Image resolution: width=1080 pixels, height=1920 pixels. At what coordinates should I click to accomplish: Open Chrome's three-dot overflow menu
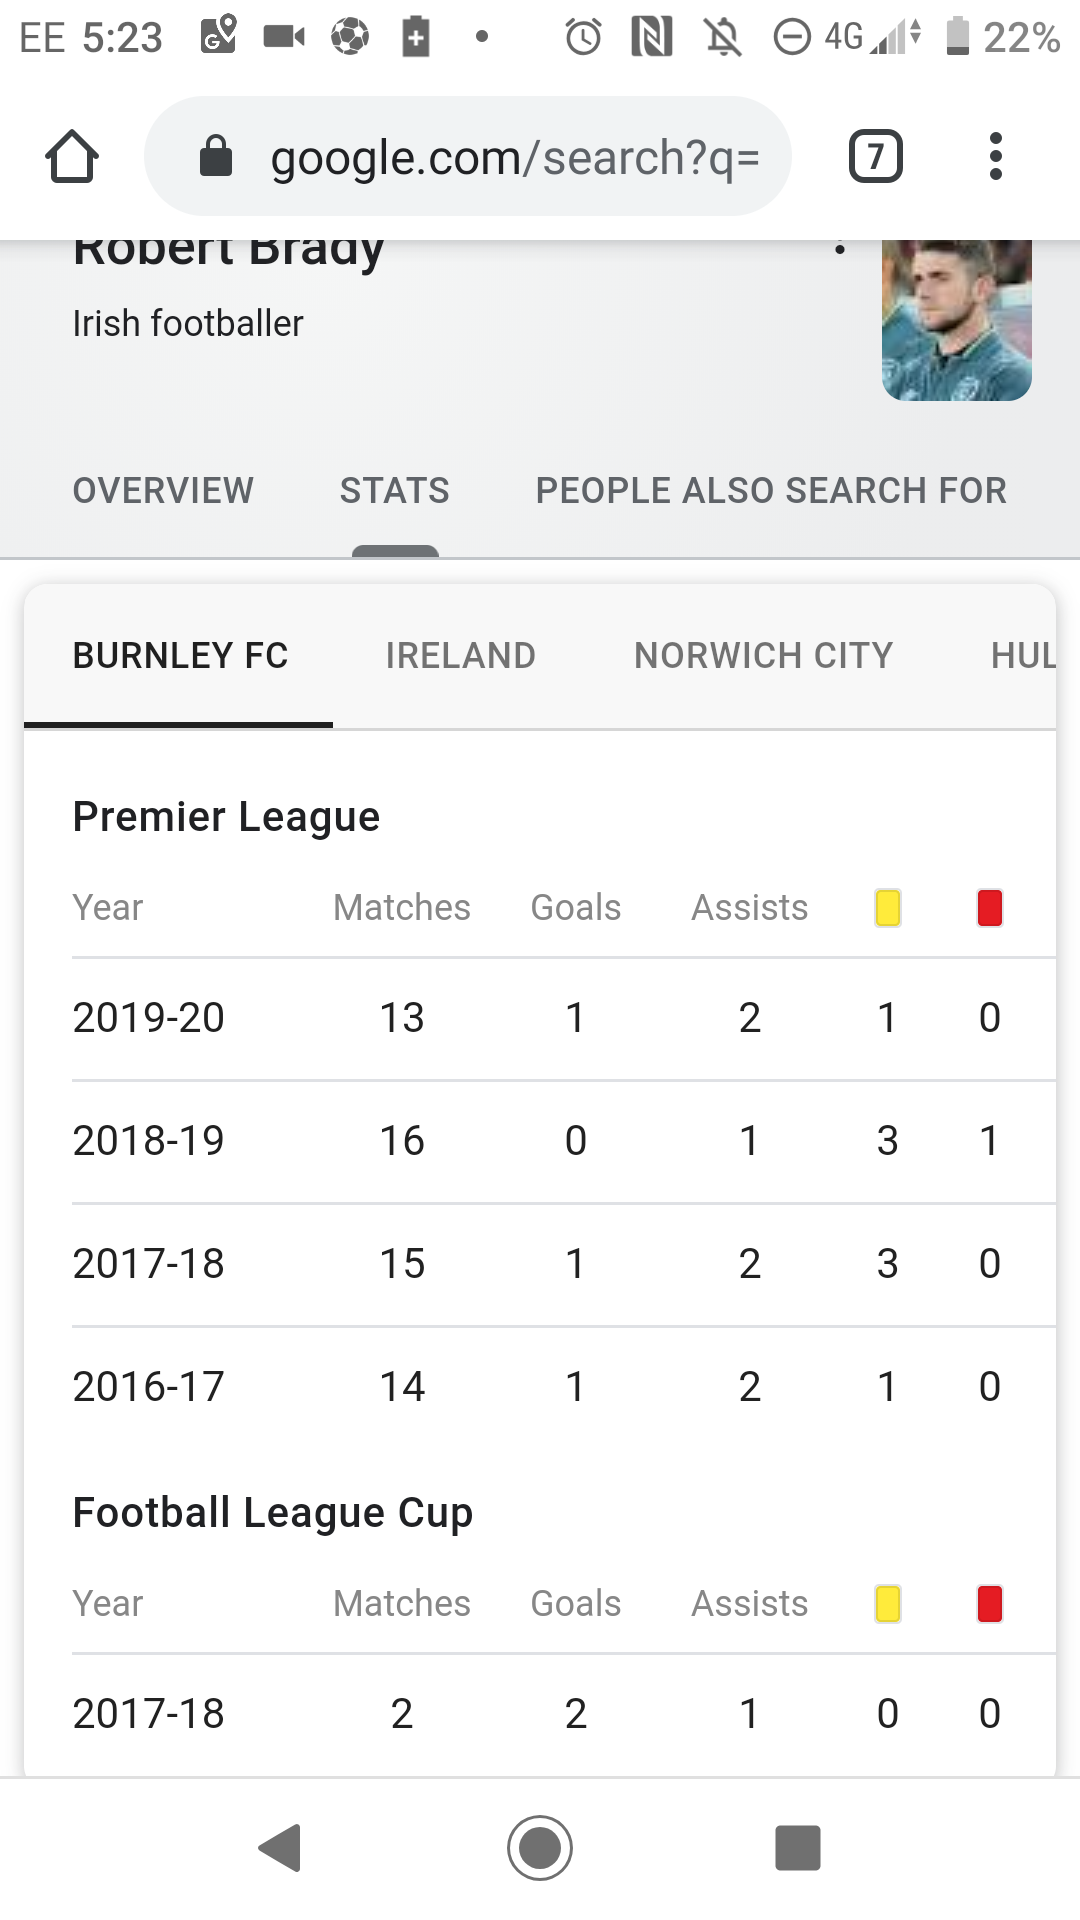995,157
